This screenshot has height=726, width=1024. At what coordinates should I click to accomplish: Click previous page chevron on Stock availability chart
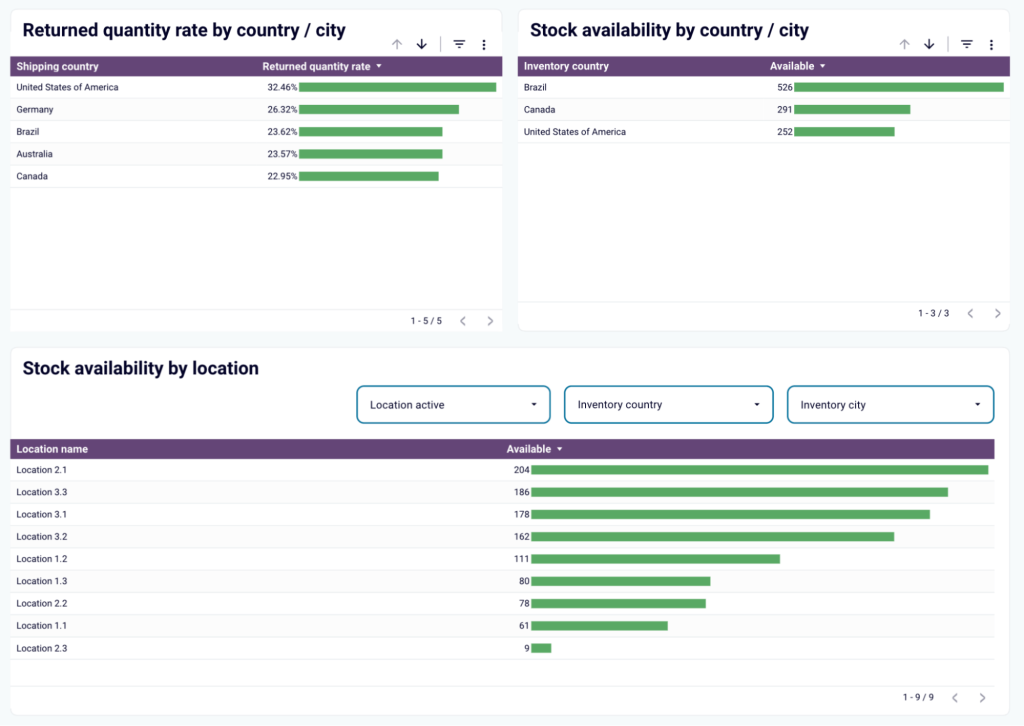point(969,313)
